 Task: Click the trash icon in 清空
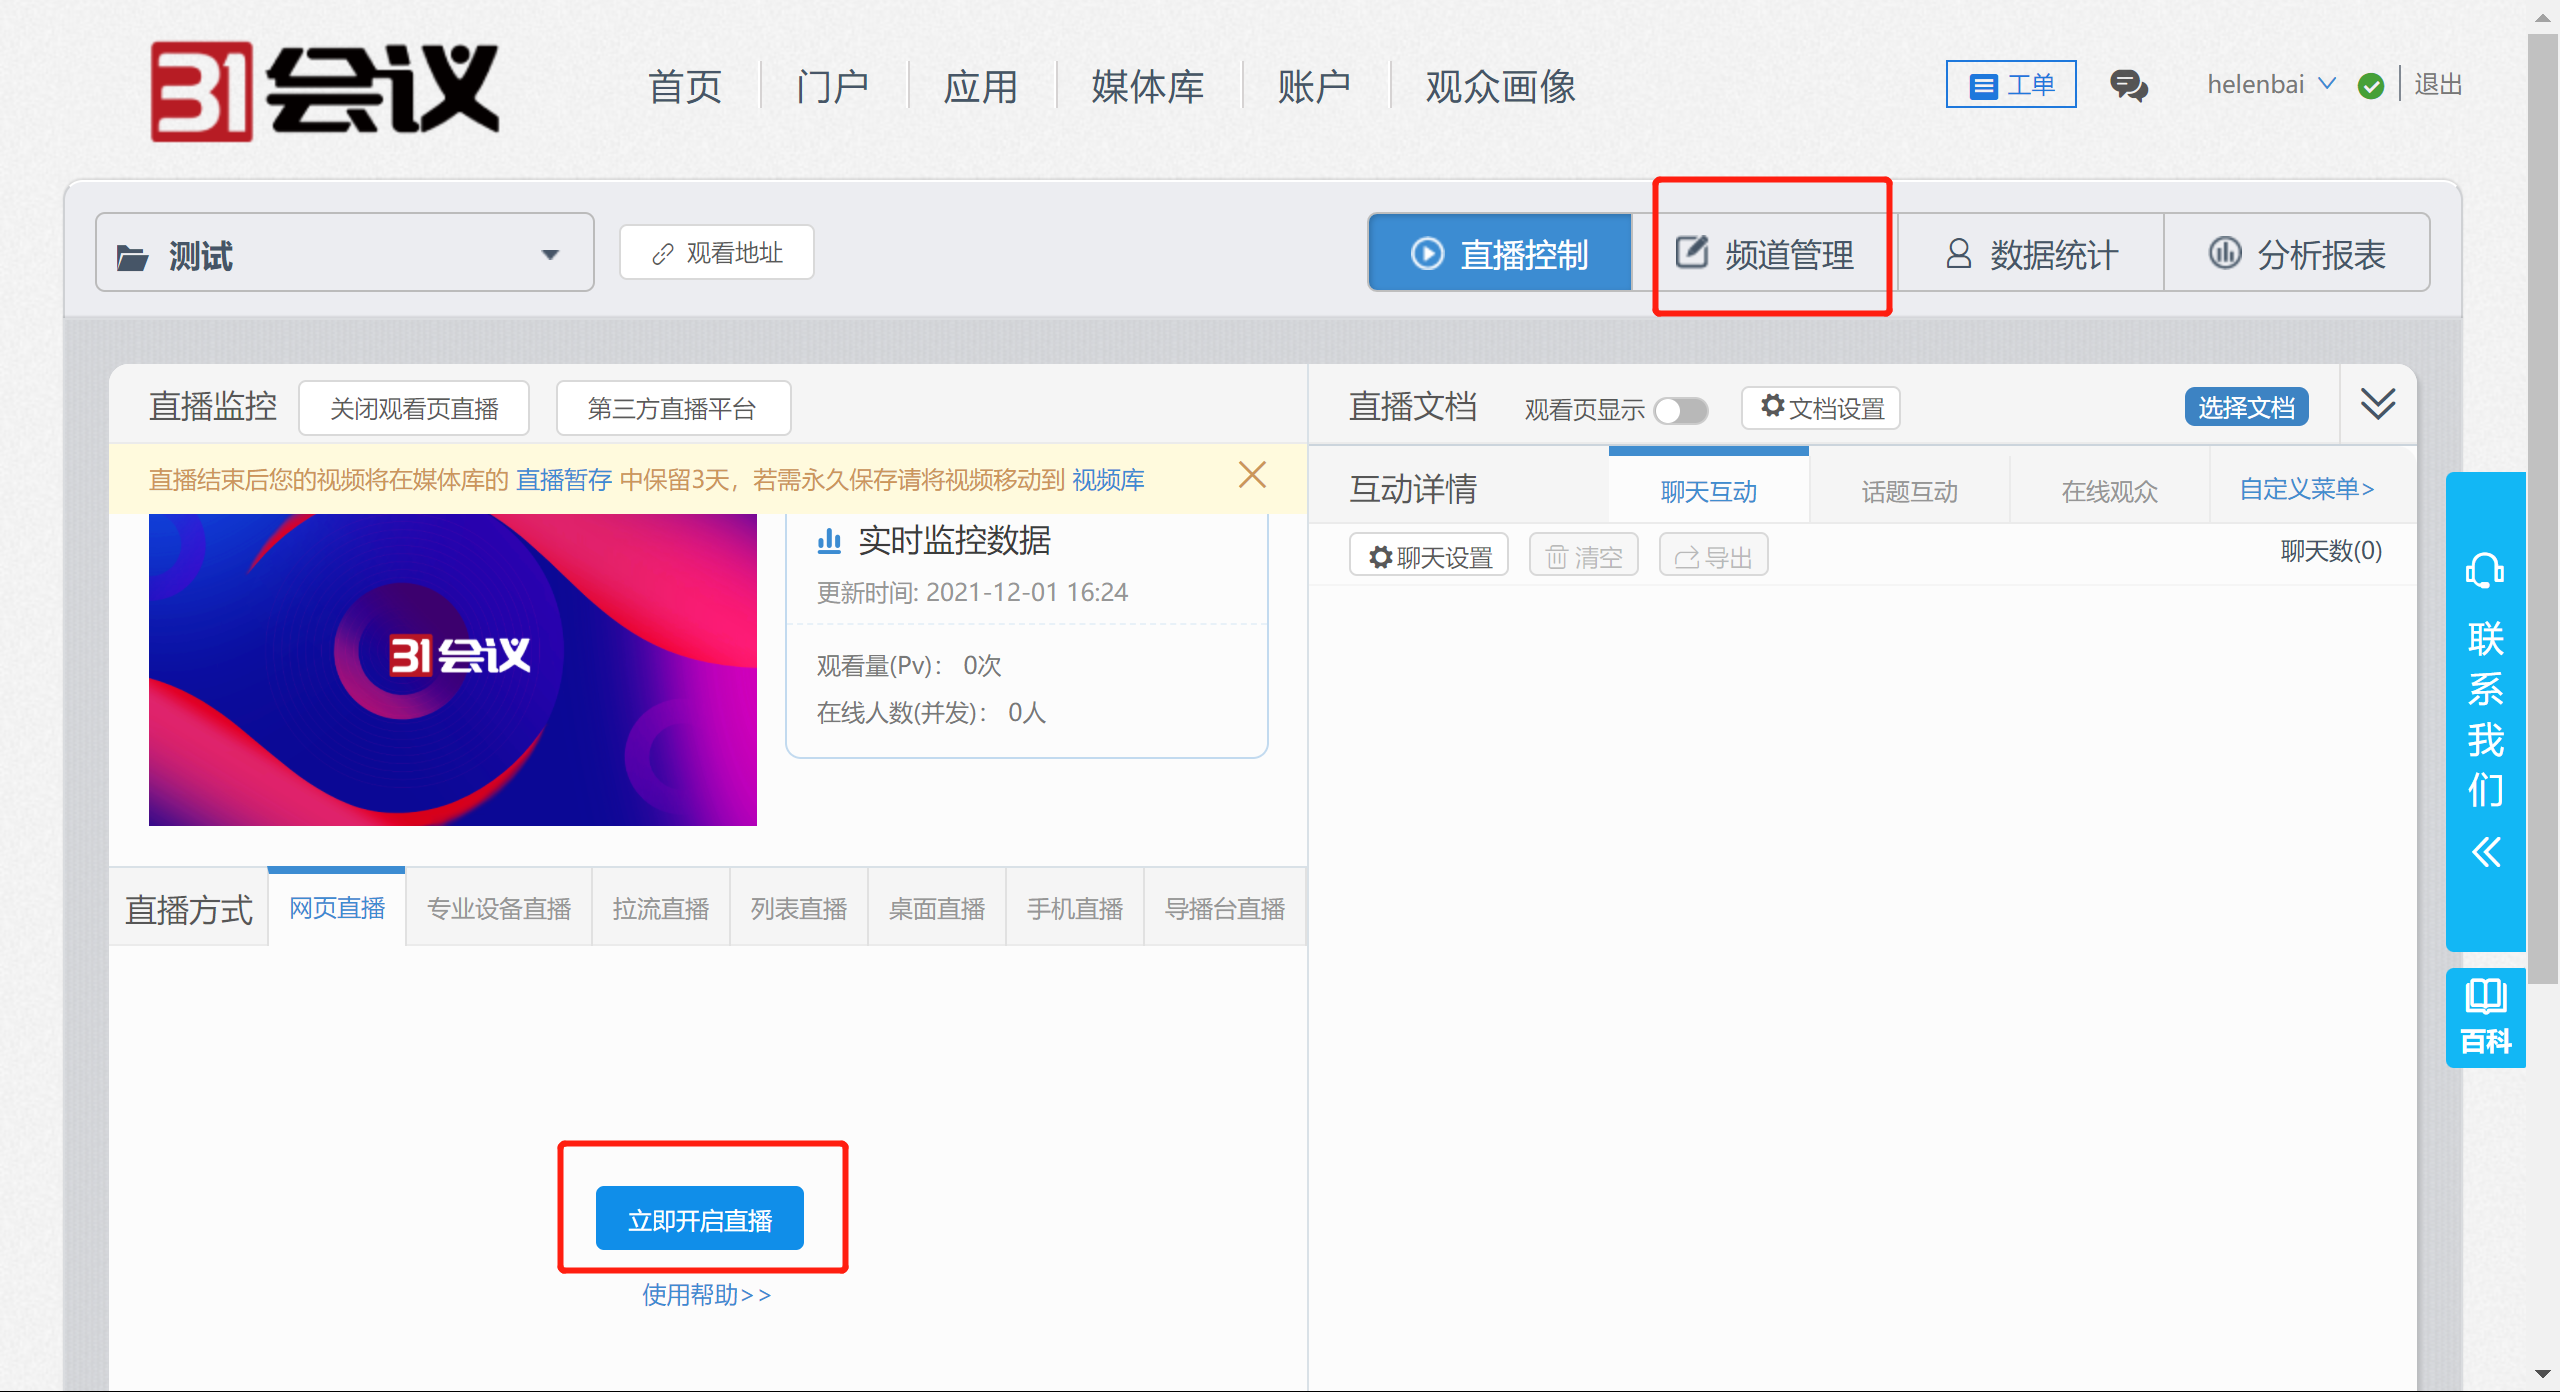(1557, 556)
